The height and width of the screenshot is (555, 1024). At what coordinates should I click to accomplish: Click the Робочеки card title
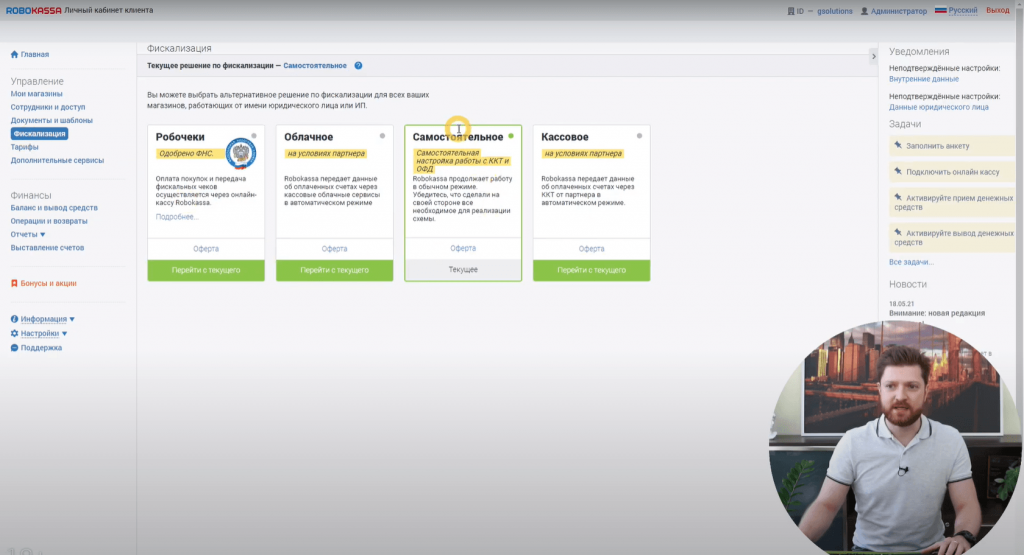(x=180, y=137)
